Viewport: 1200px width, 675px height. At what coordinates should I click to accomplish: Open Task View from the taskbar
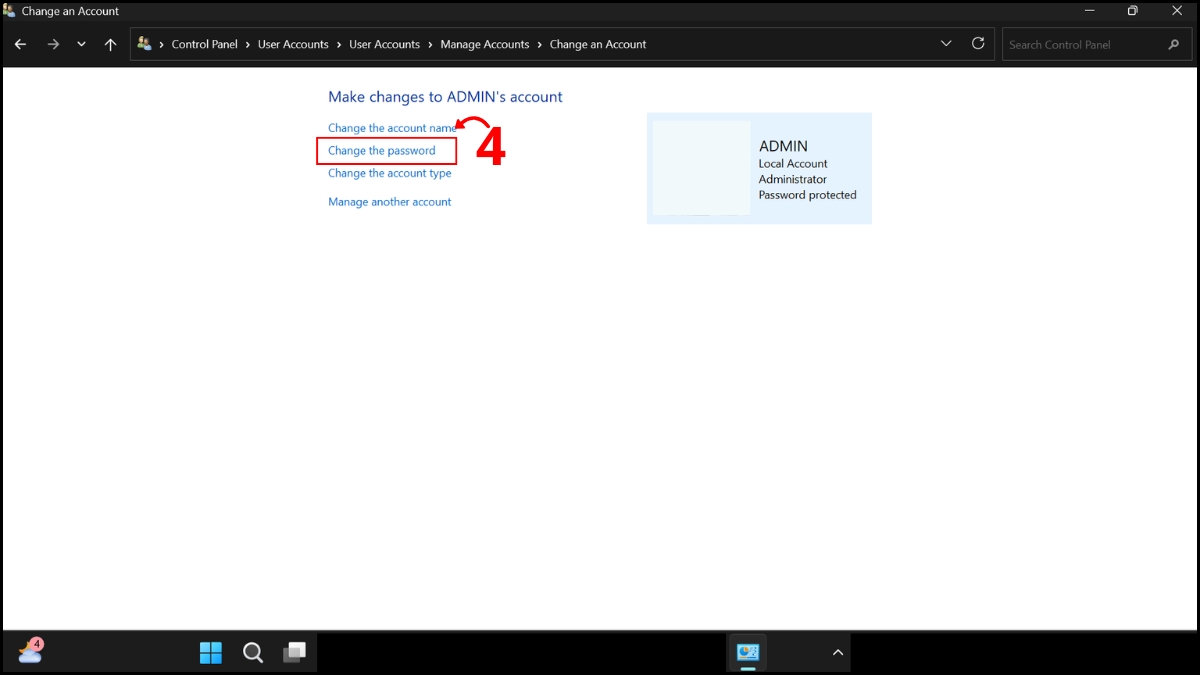[294, 652]
